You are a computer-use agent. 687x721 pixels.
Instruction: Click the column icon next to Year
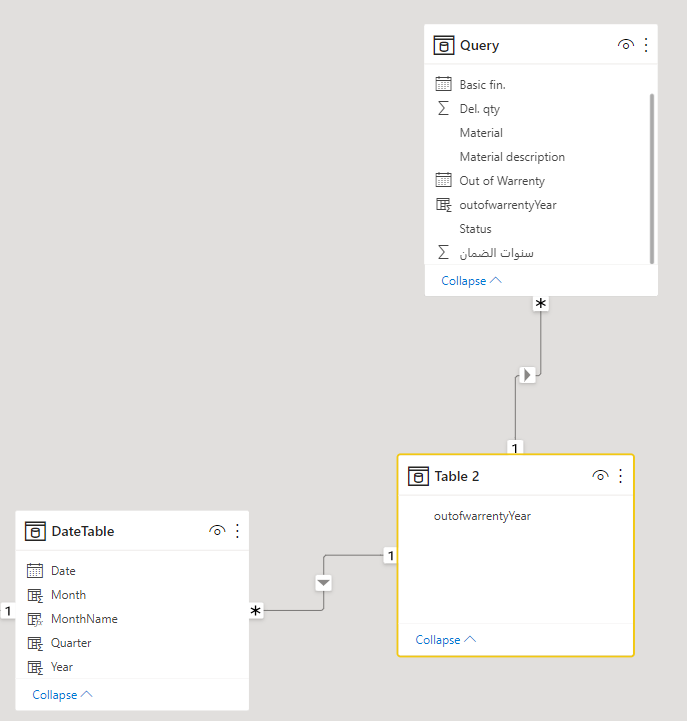[35, 667]
